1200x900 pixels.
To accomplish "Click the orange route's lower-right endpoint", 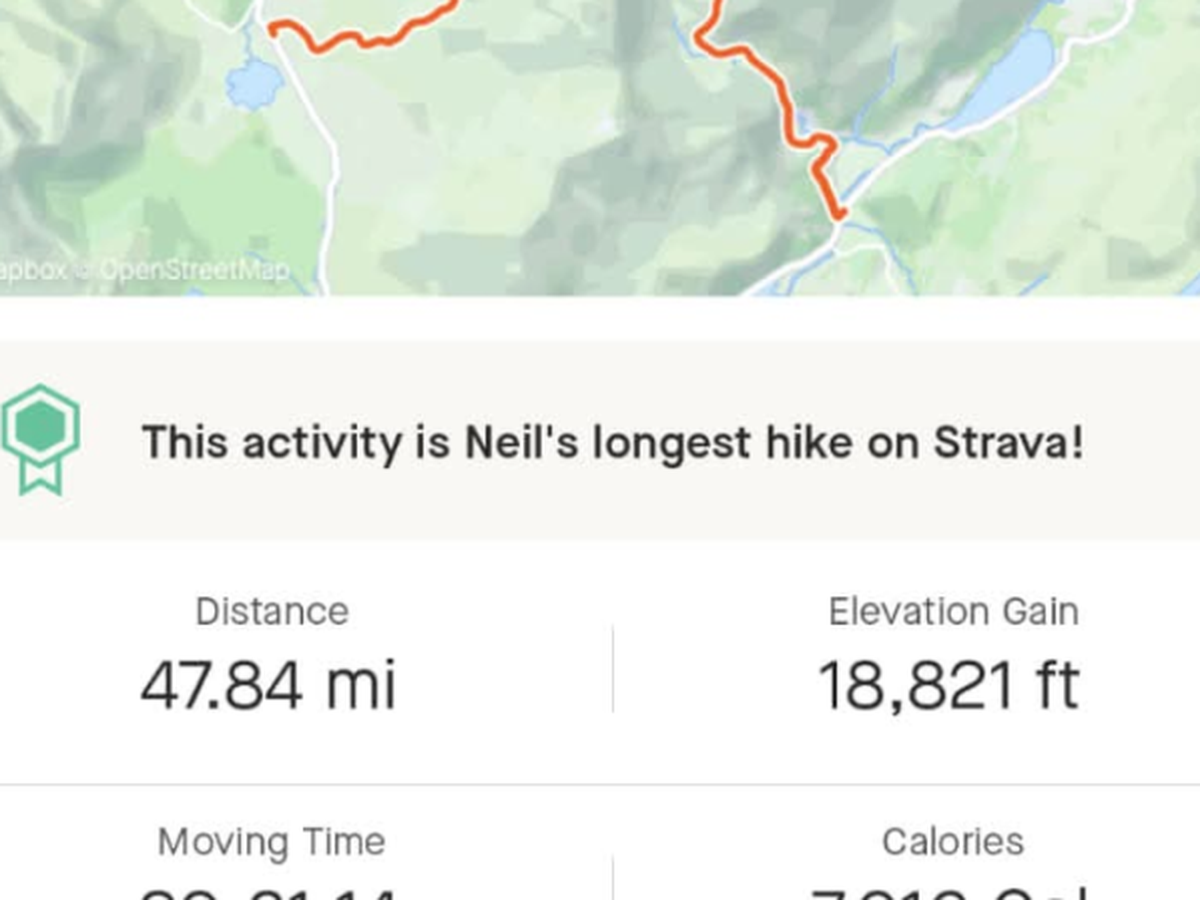I will [x=839, y=214].
